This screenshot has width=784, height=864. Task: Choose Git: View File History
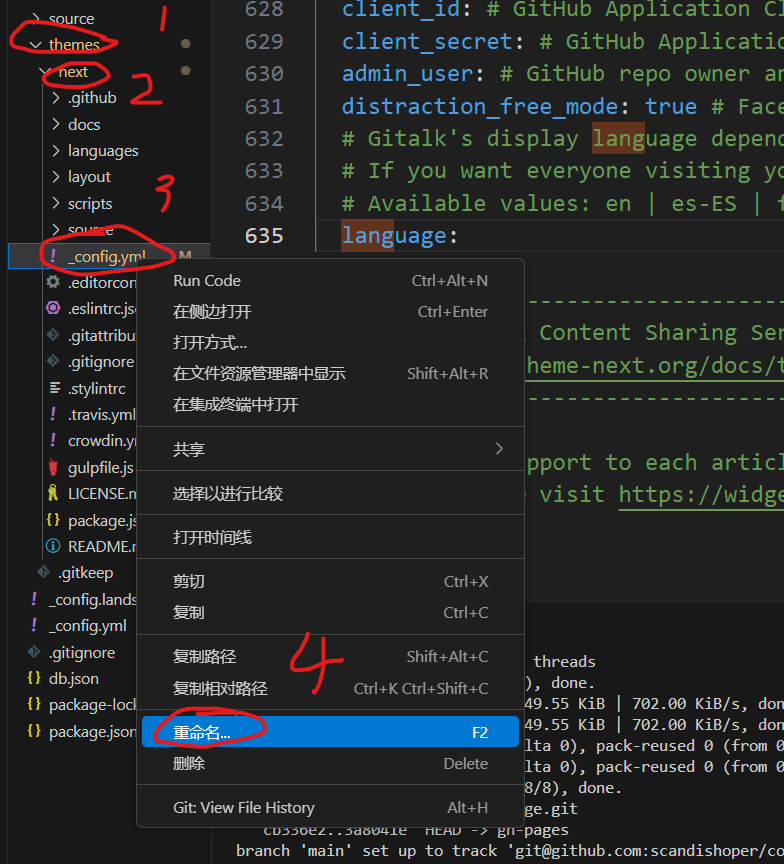pyautogui.click(x=244, y=807)
